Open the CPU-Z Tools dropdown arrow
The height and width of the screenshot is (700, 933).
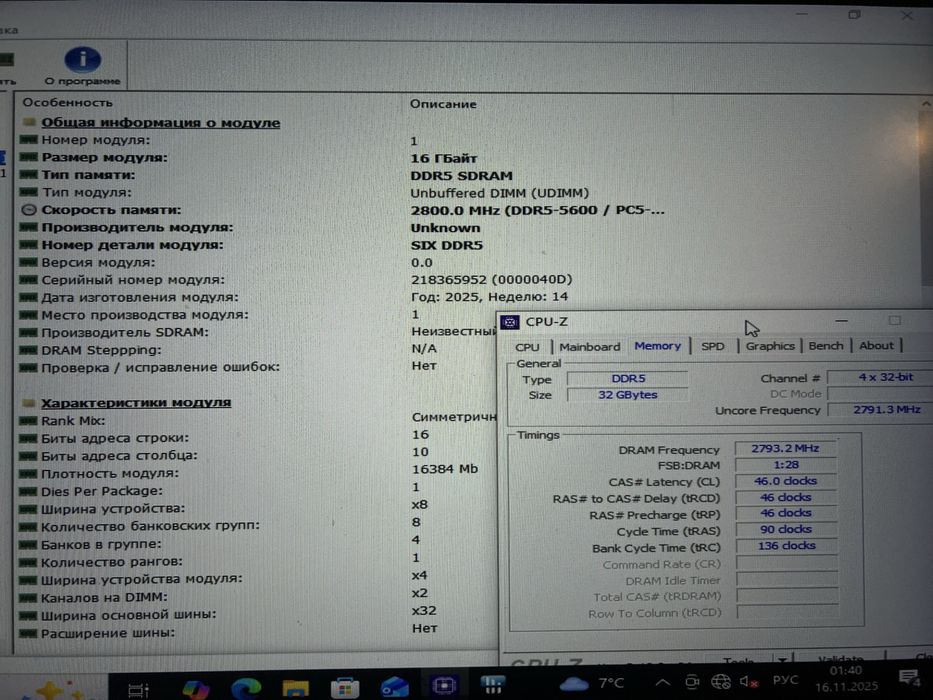[782, 660]
